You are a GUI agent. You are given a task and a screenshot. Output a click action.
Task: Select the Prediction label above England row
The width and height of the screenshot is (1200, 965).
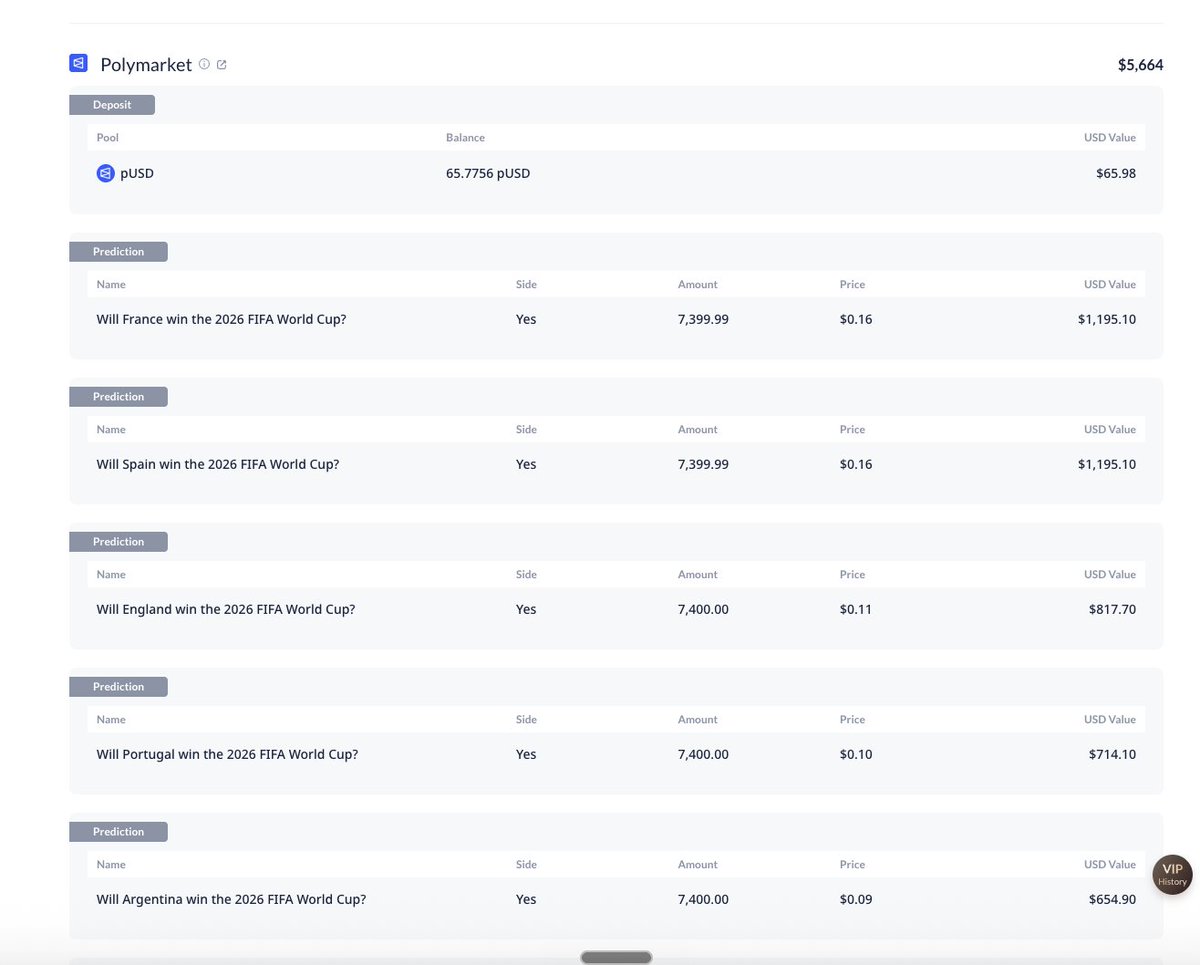coord(118,542)
